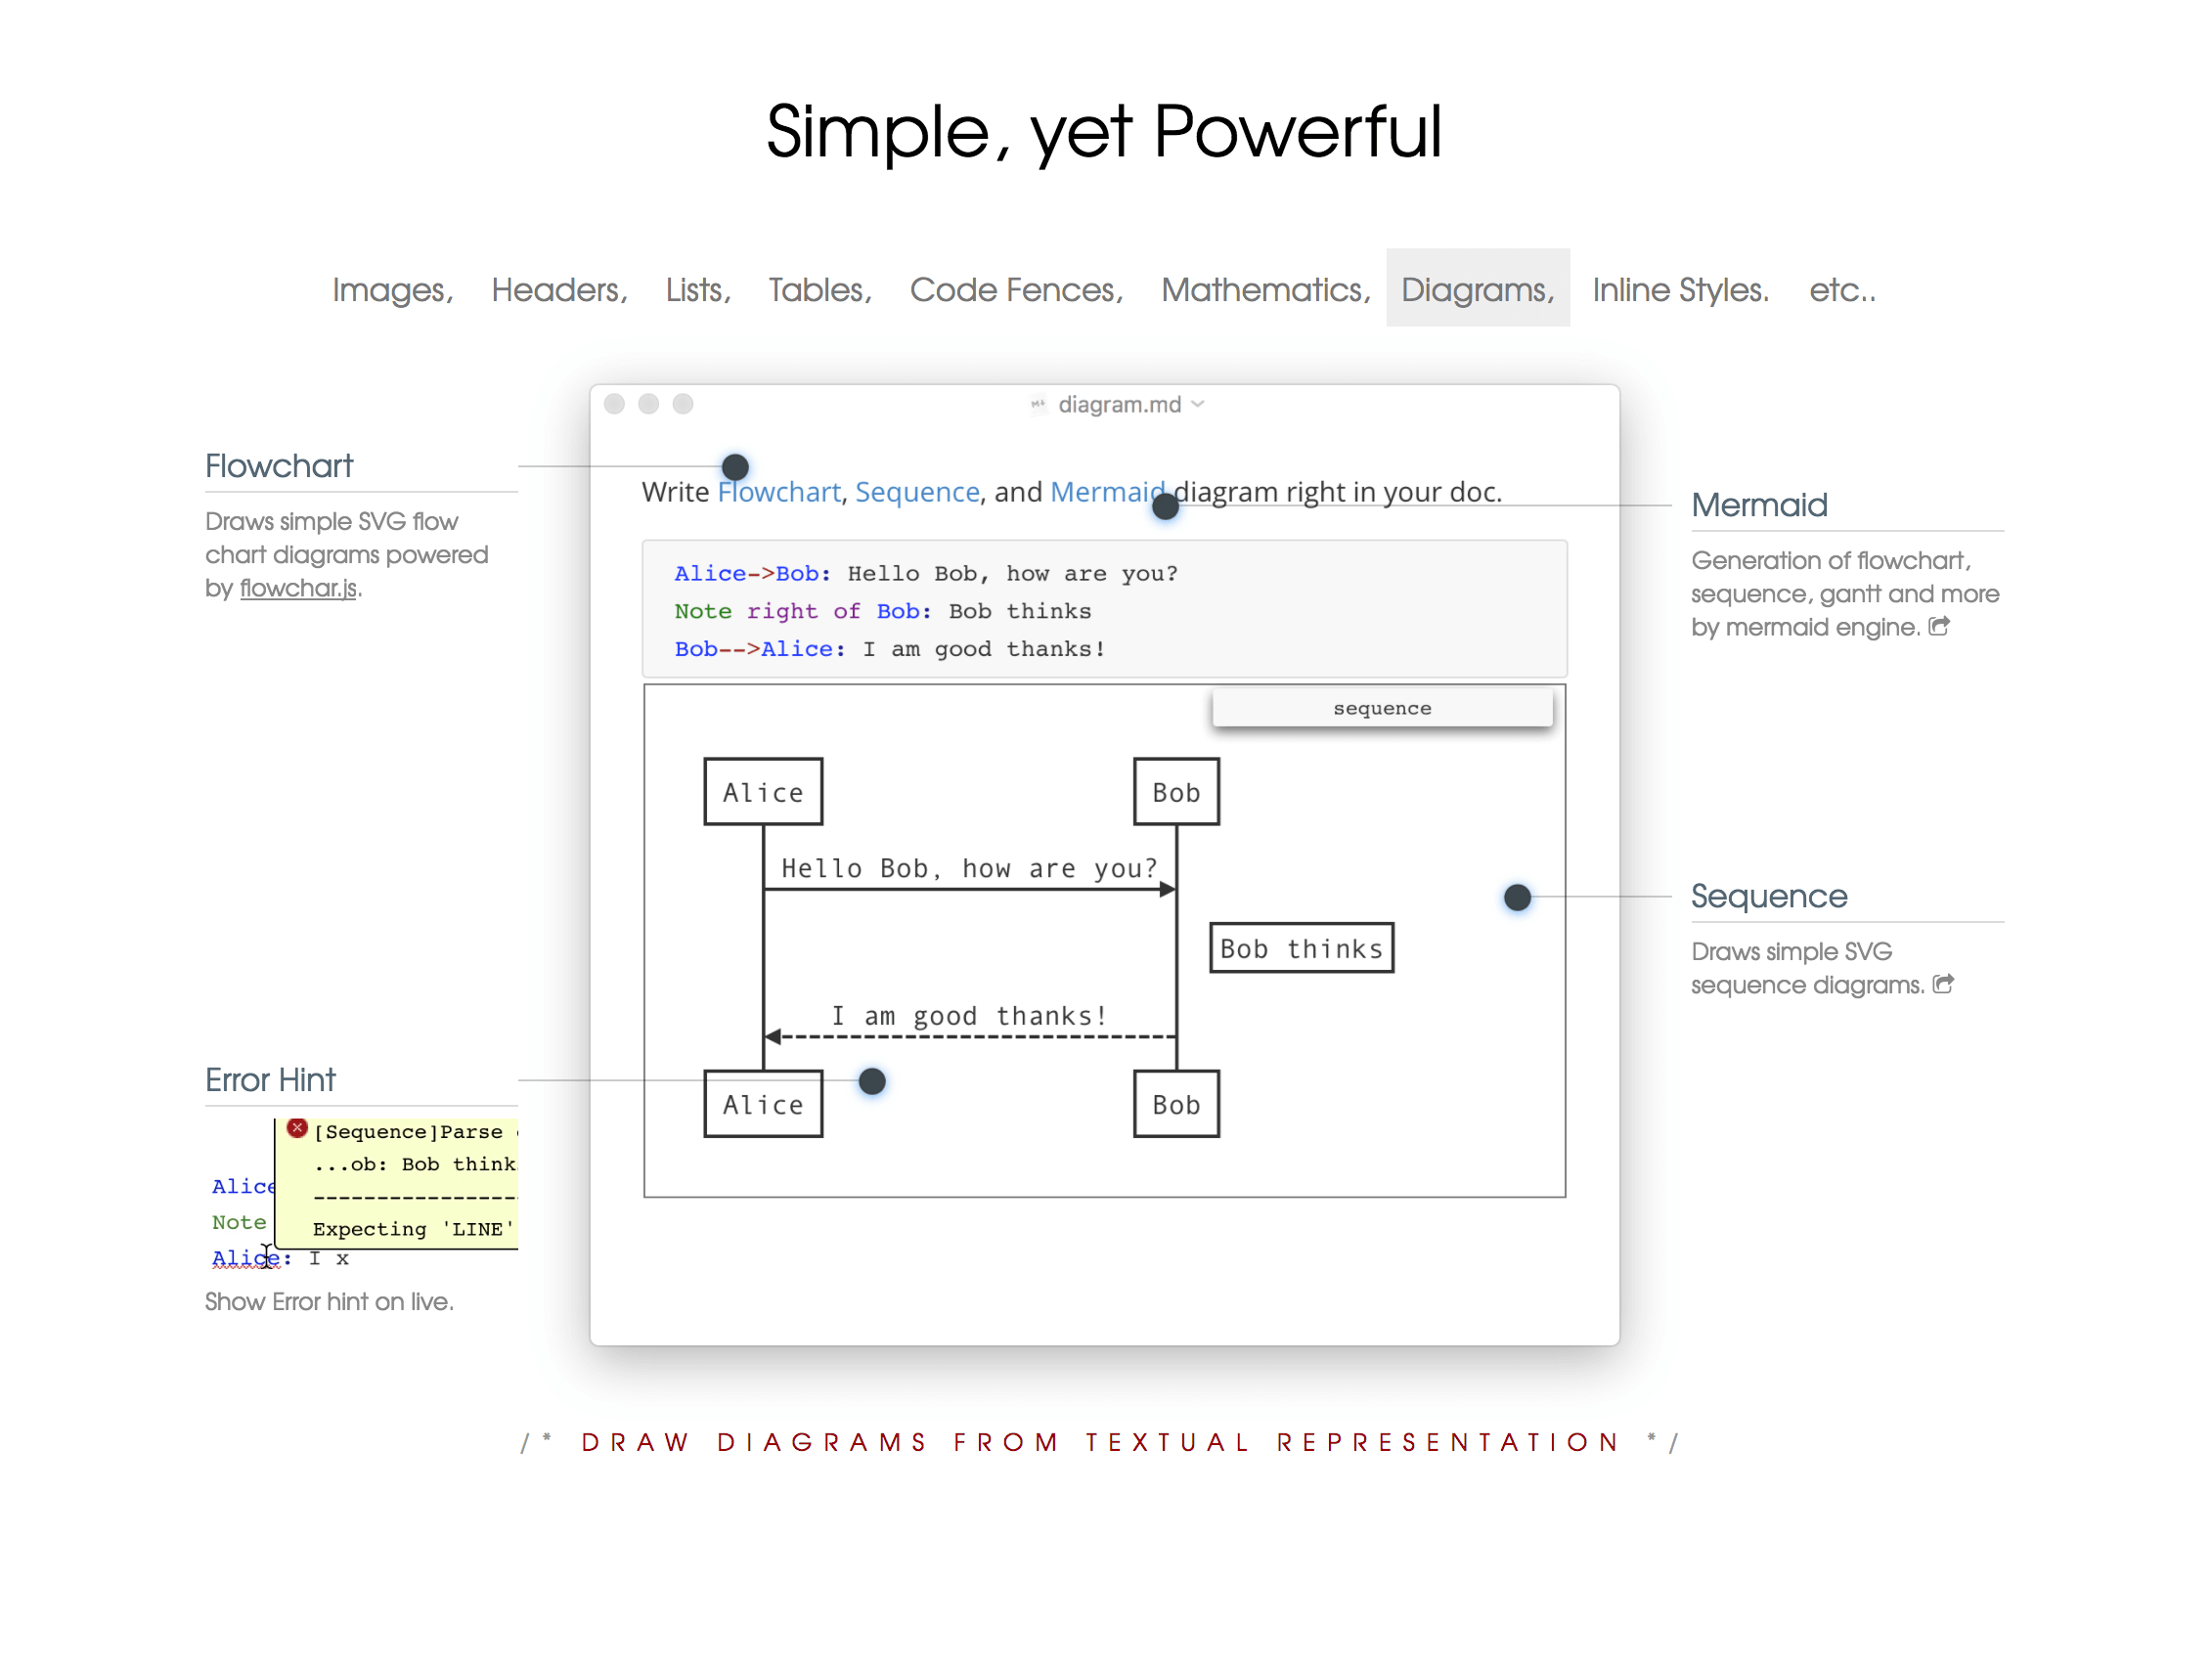Click the external link icon after sequence diagrams
2212x1668 pixels.
1943,984
